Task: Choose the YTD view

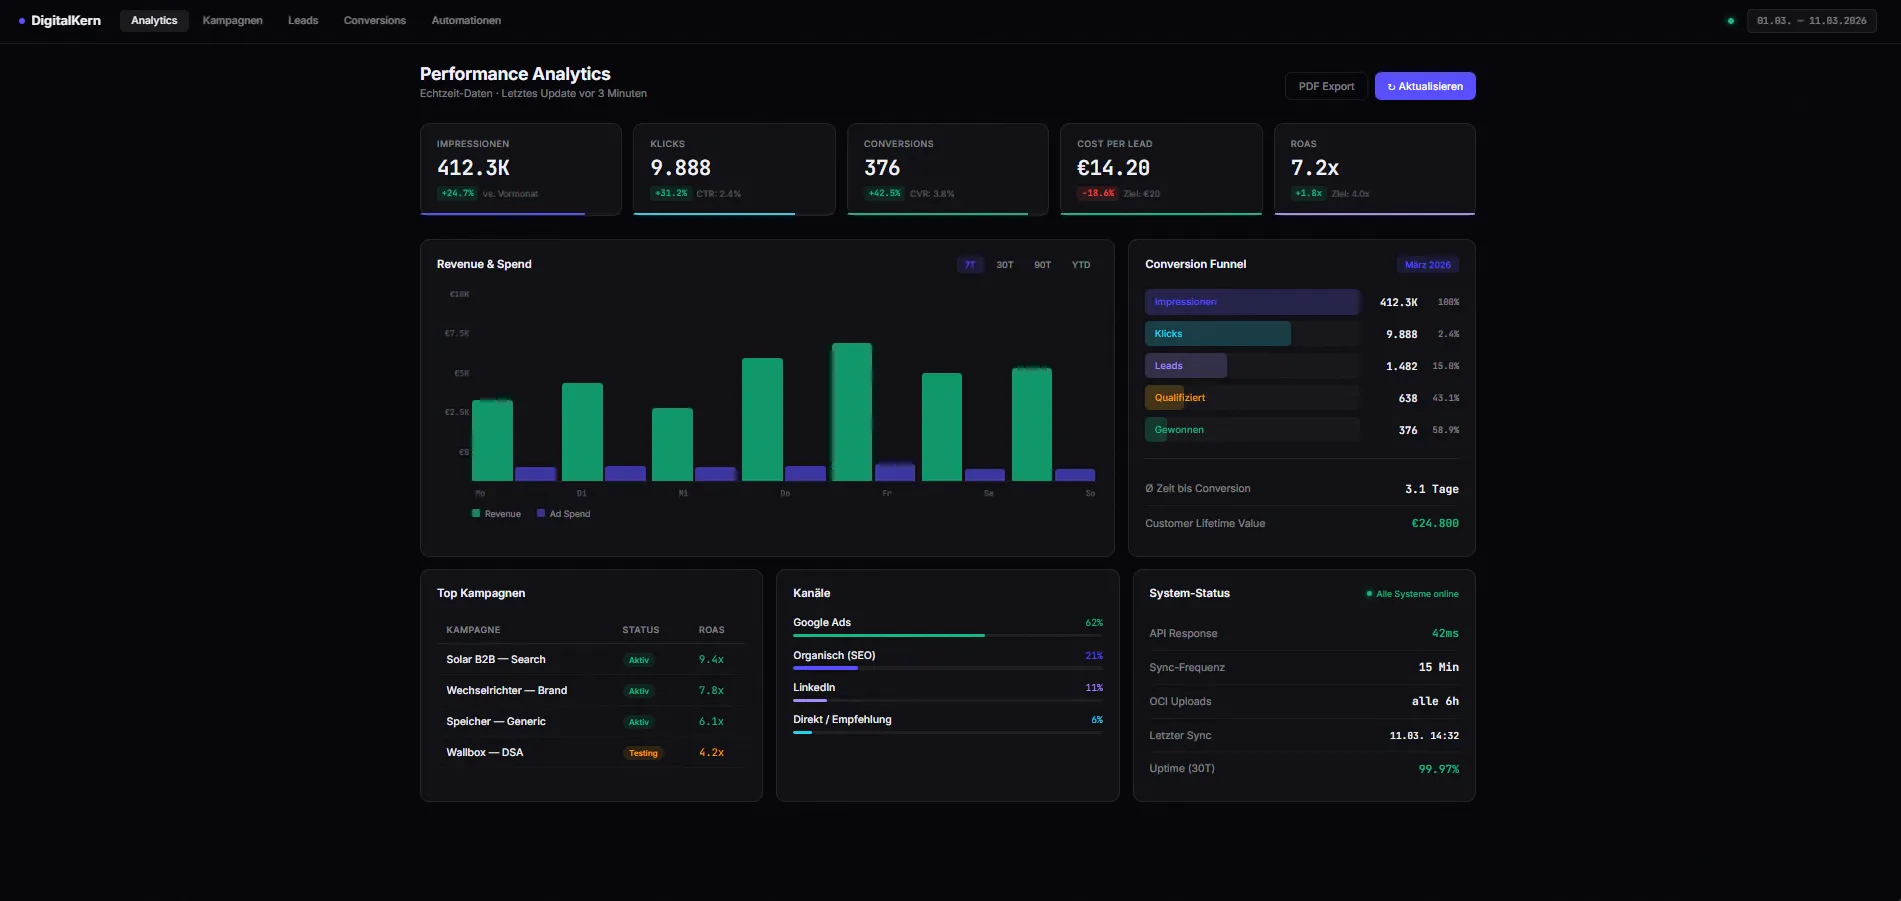Action: coord(1079,264)
